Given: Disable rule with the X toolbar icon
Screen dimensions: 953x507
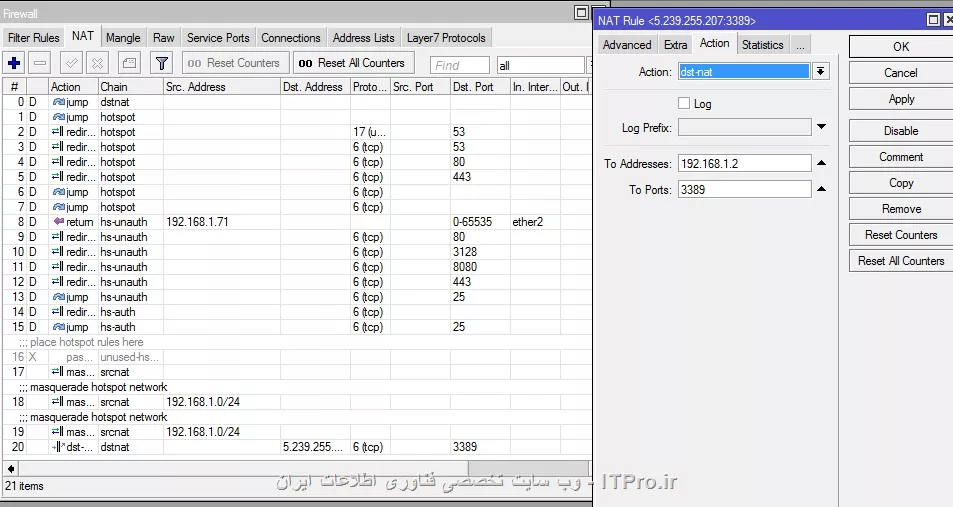Looking at the screenshot, I should point(97,63).
